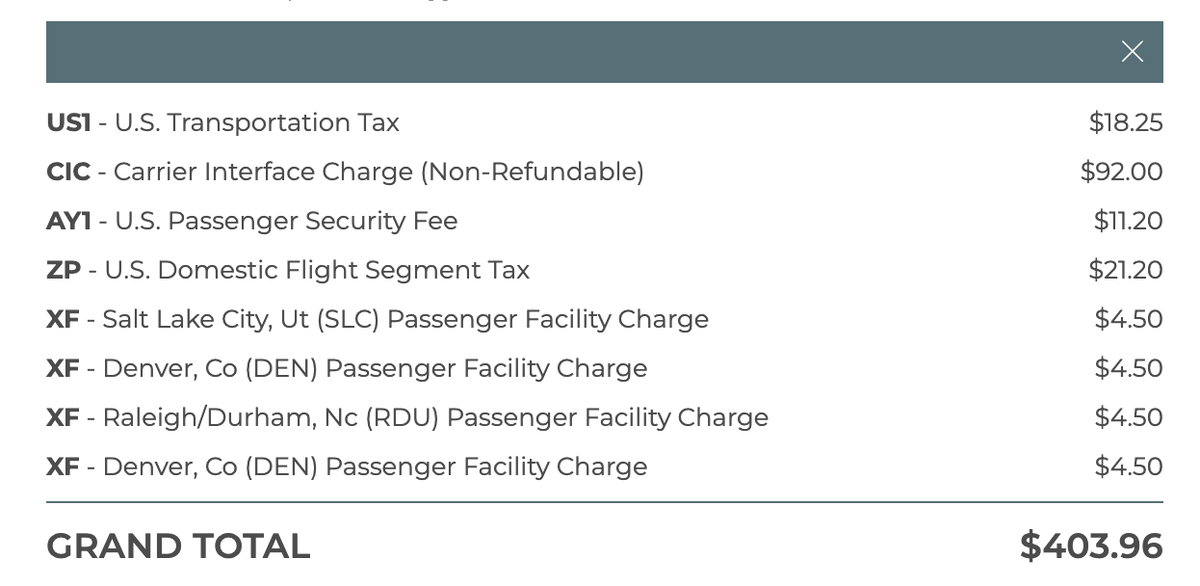Select the $92.00 non-refundable charge amount
The image size is (1200, 586).
pos(1122,172)
